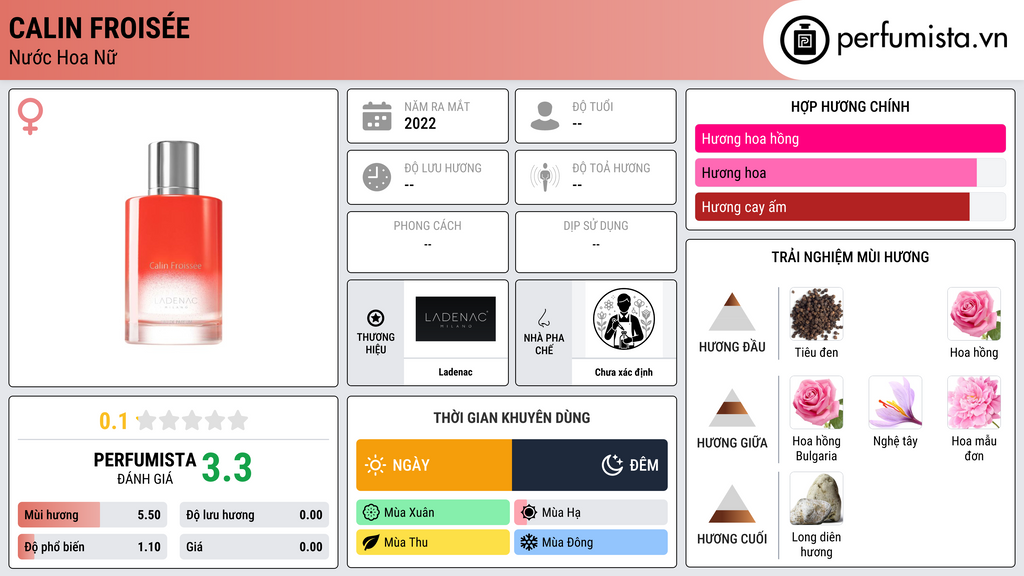Select the Ngày daytime segment
The width and height of the screenshot is (1024, 576).
coord(434,465)
